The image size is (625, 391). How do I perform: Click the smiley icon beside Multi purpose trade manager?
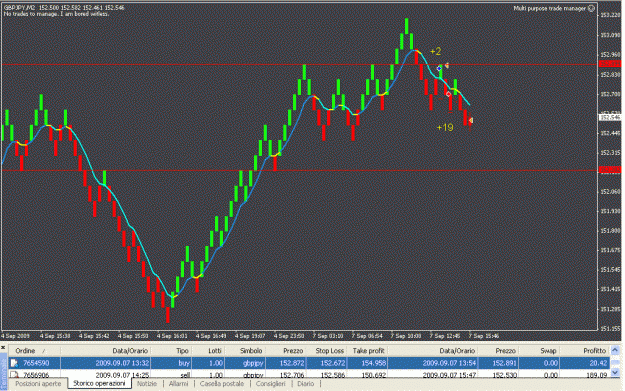pos(592,8)
